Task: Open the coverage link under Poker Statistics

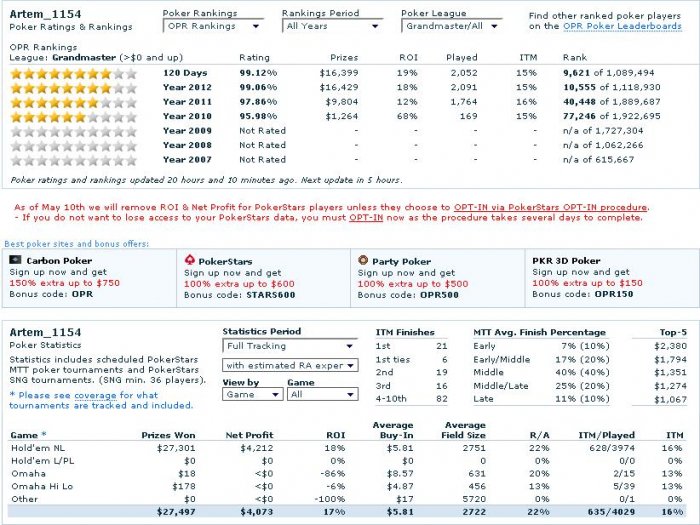Action: [95, 396]
